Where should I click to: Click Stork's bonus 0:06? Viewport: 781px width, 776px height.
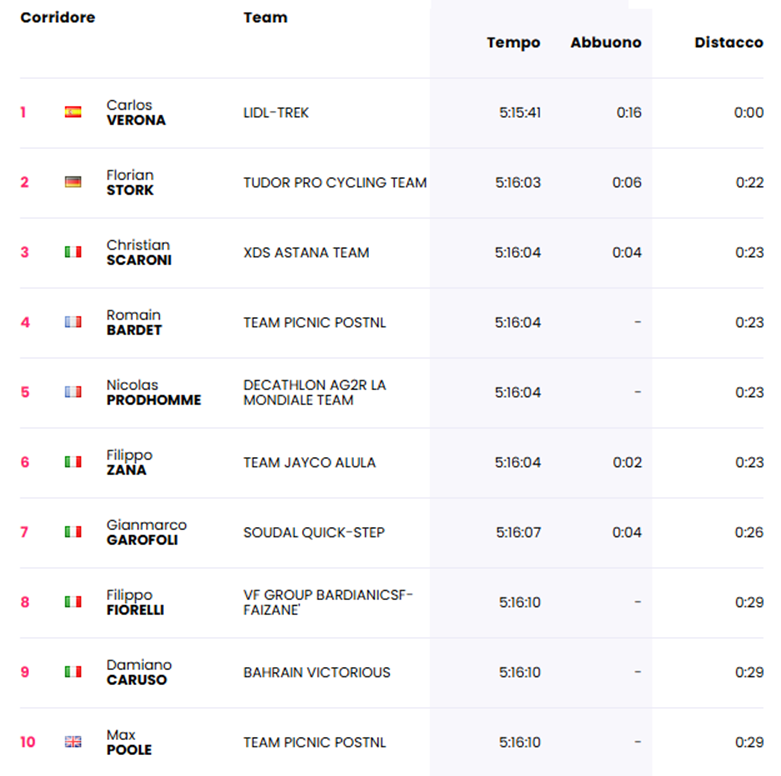(x=627, y=183)
